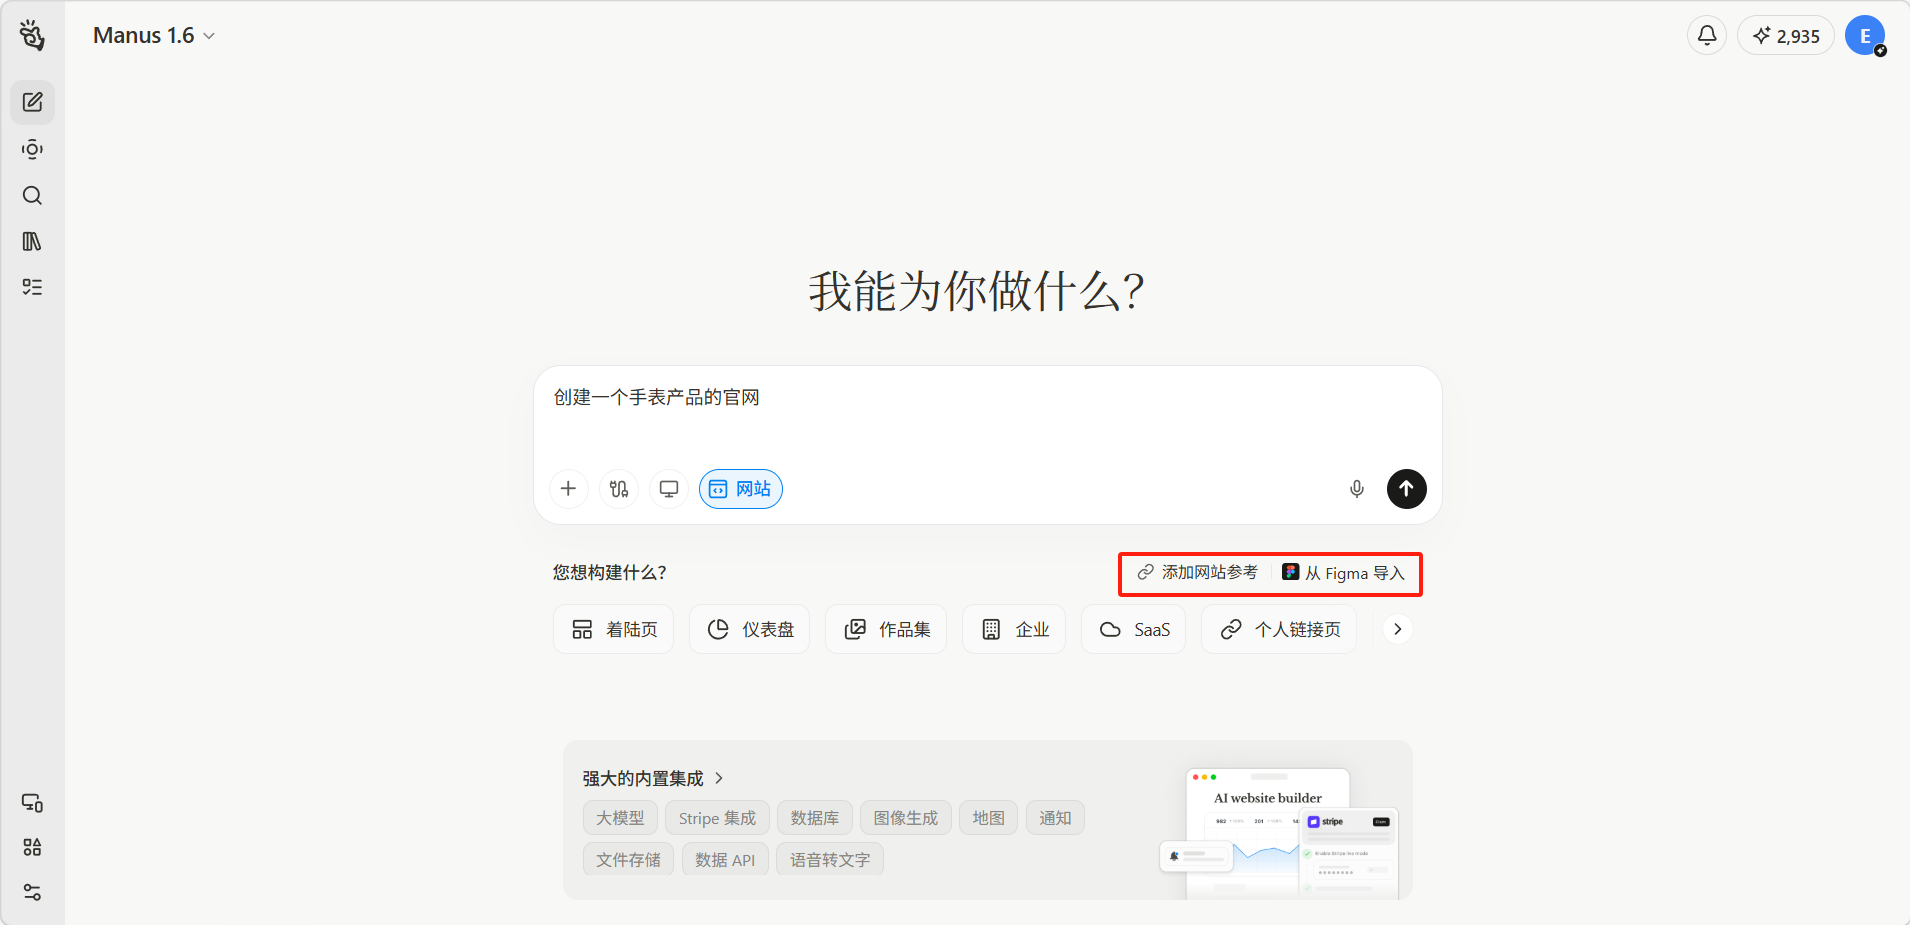
Task: Expand 强大的内置集成 section
Action: [x=653, y=778]
